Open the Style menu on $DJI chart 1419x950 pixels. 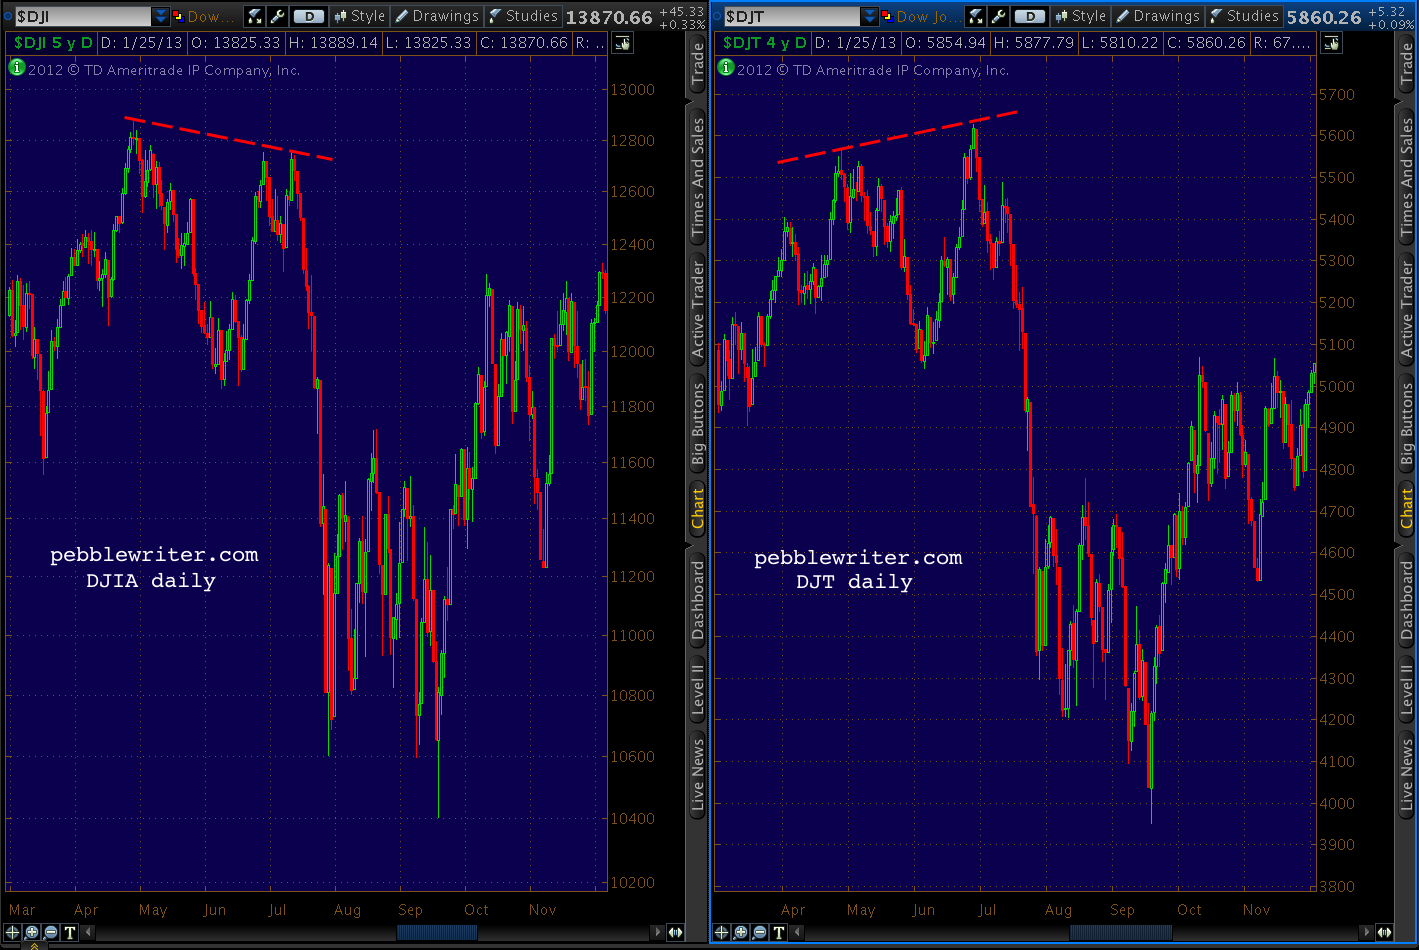click(360, 16)
